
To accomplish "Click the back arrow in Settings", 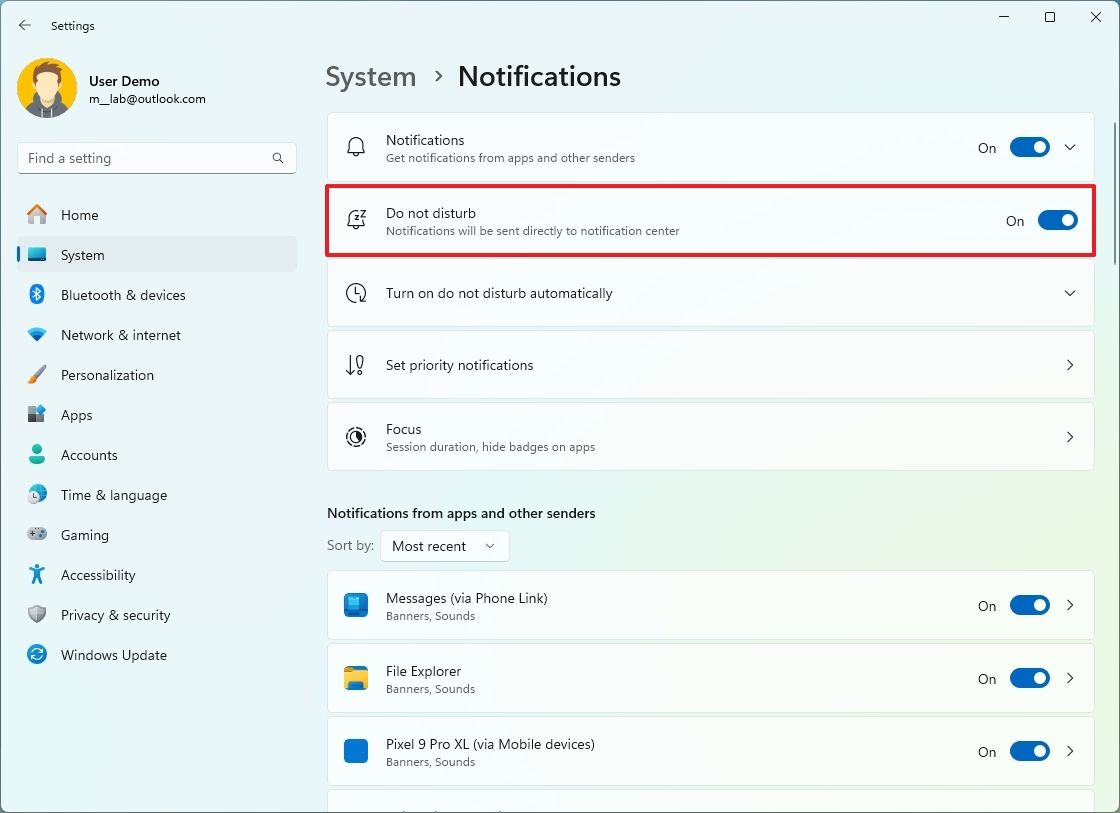I will 24,25.
